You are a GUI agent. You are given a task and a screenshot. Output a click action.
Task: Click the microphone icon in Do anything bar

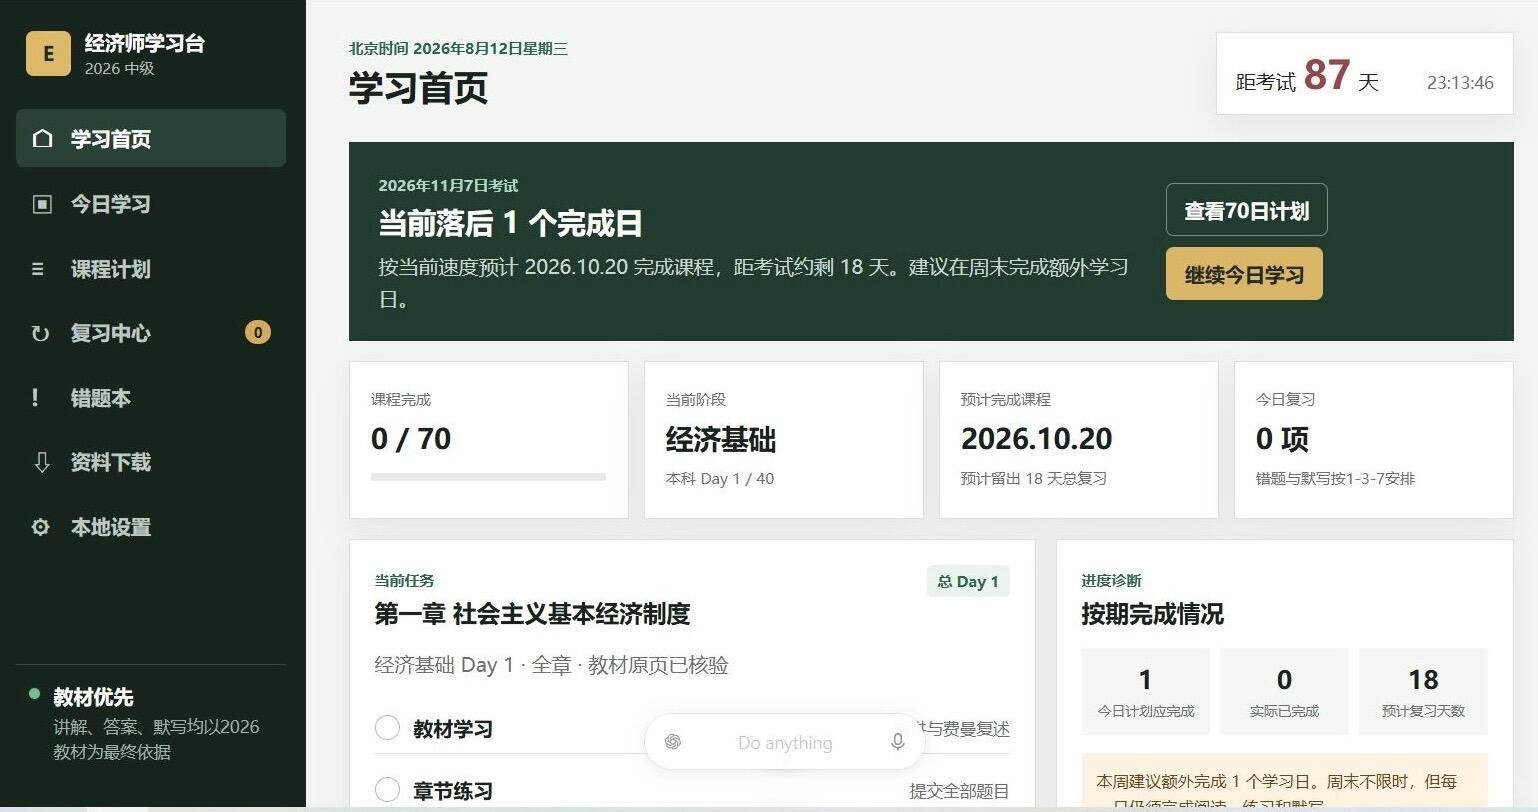coord(898,742)
